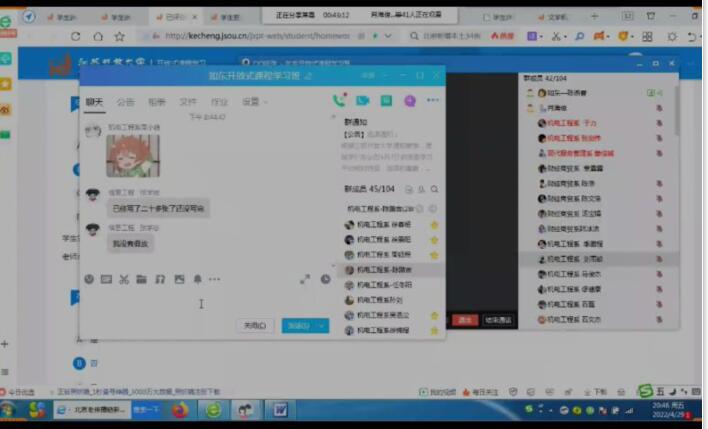708x429 pixels.
Task: Click the scissors screenshot tool
Action: [124, 279]
